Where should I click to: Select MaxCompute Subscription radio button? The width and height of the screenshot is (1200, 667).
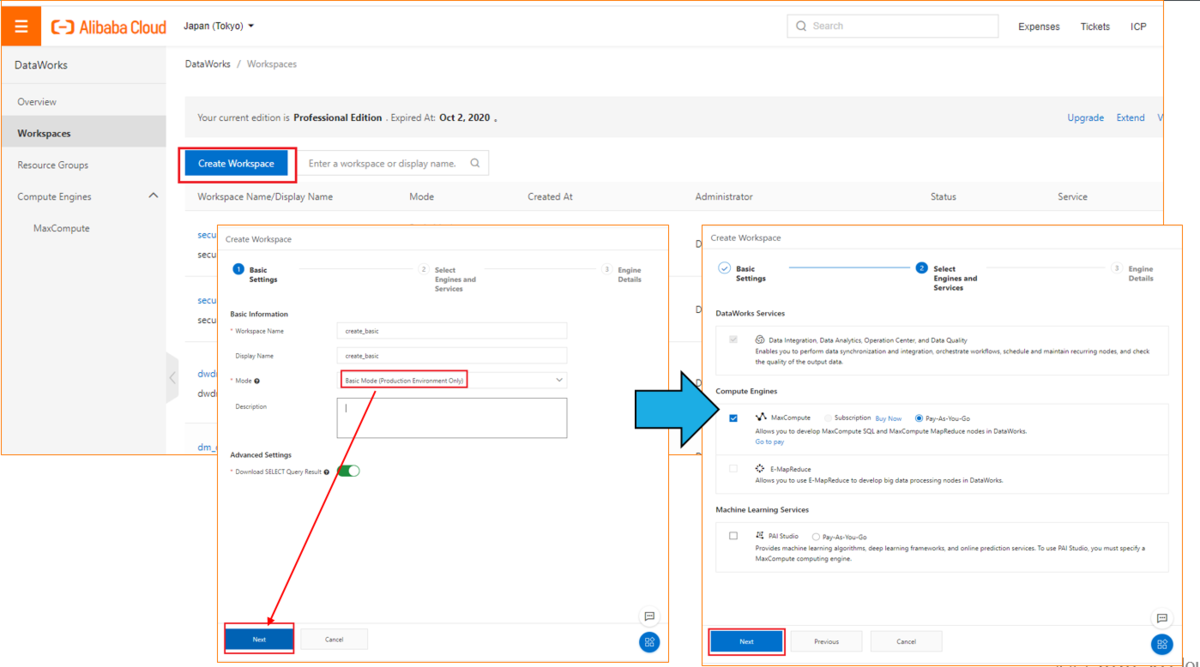pyautogui.click(x=827, y=418)
